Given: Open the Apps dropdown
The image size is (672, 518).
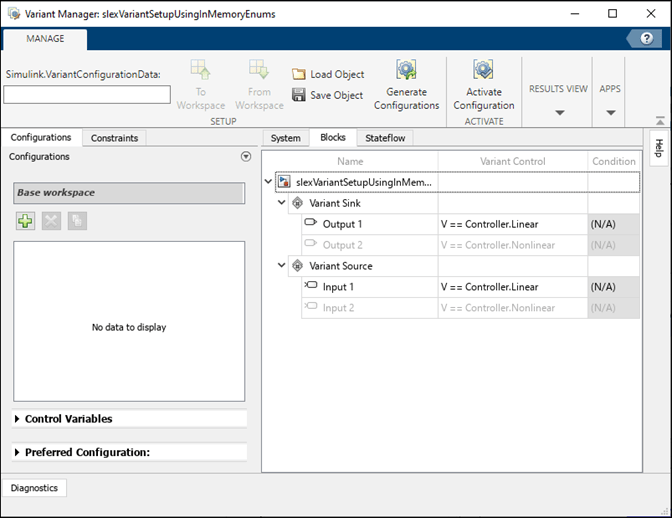Looking at the screenshot, I should pyautogui.click(x=610, y=112).
